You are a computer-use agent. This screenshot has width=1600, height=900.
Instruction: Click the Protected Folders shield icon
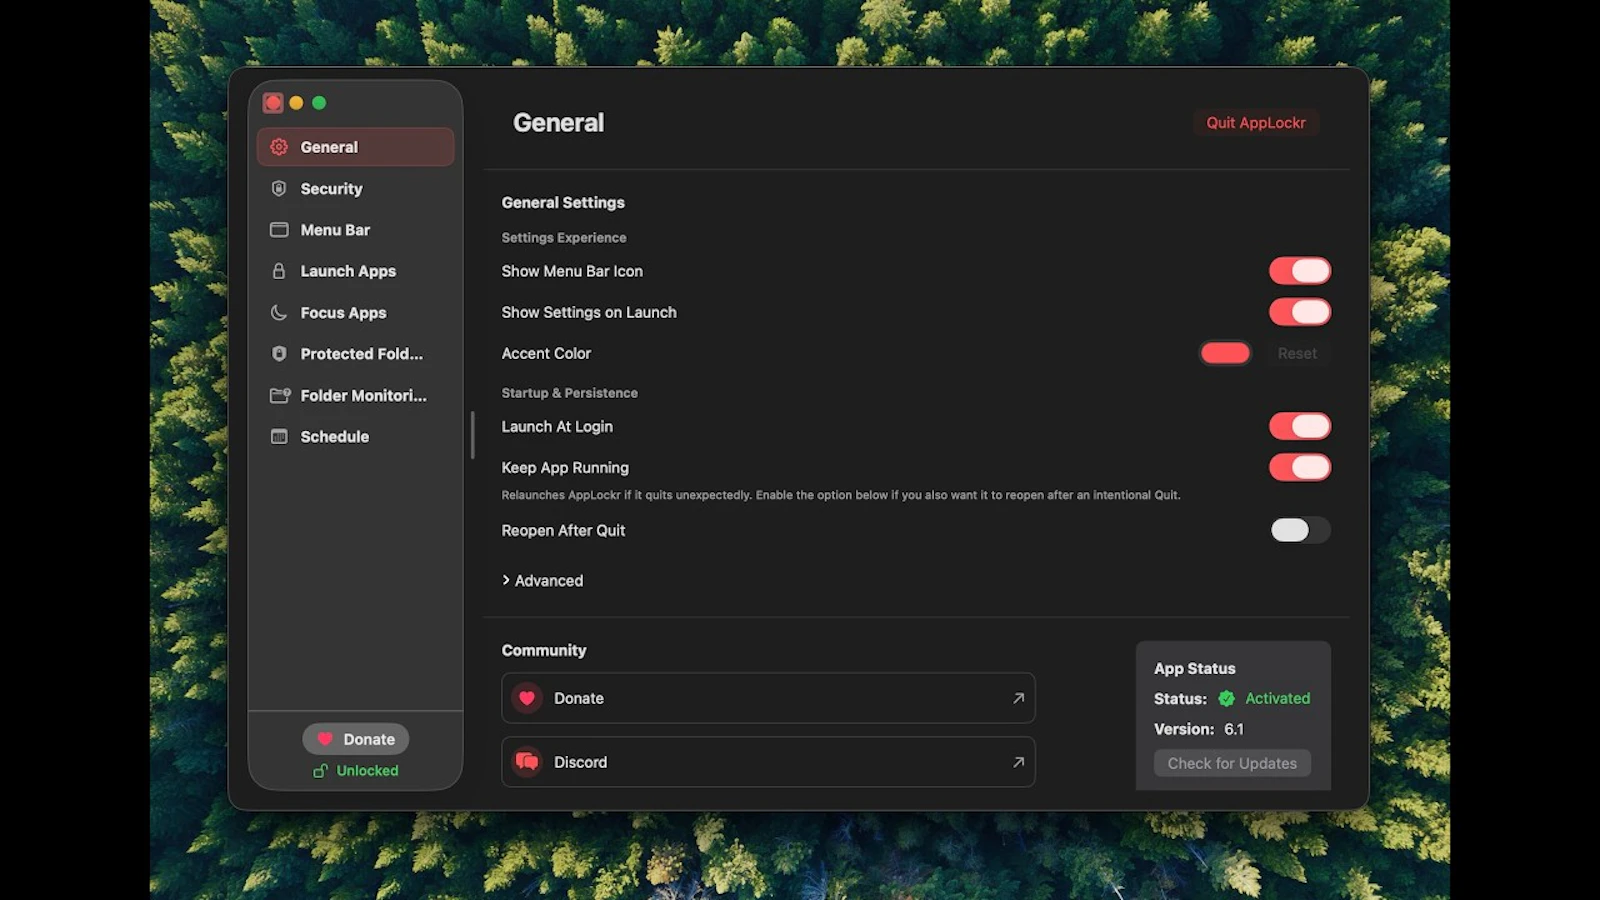(279, 354)
